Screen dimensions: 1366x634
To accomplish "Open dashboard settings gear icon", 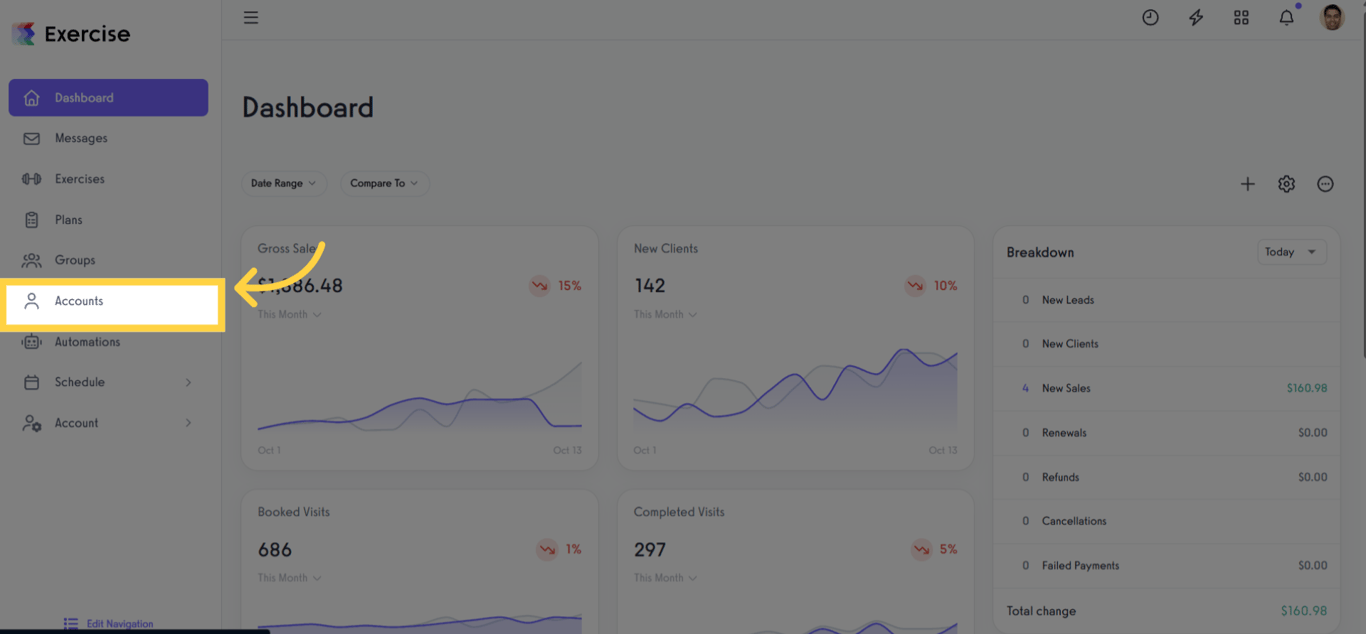I will [1286, 184].
